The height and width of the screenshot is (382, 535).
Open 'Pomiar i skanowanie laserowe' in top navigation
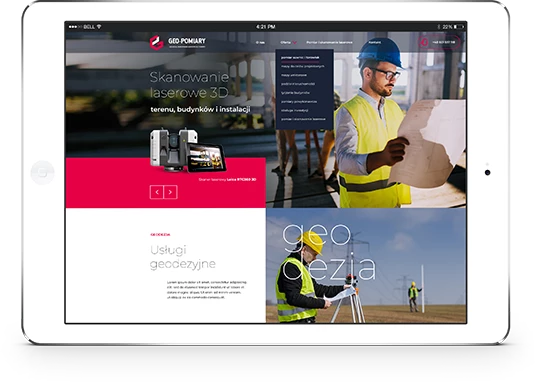click(329, 43)
